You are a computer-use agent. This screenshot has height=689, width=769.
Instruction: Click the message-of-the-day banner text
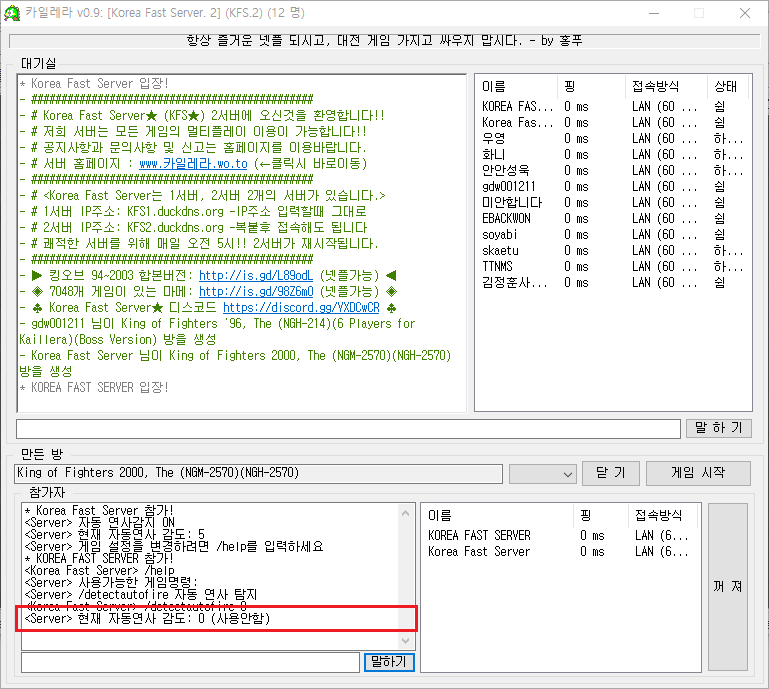click(x=384, y=41)
